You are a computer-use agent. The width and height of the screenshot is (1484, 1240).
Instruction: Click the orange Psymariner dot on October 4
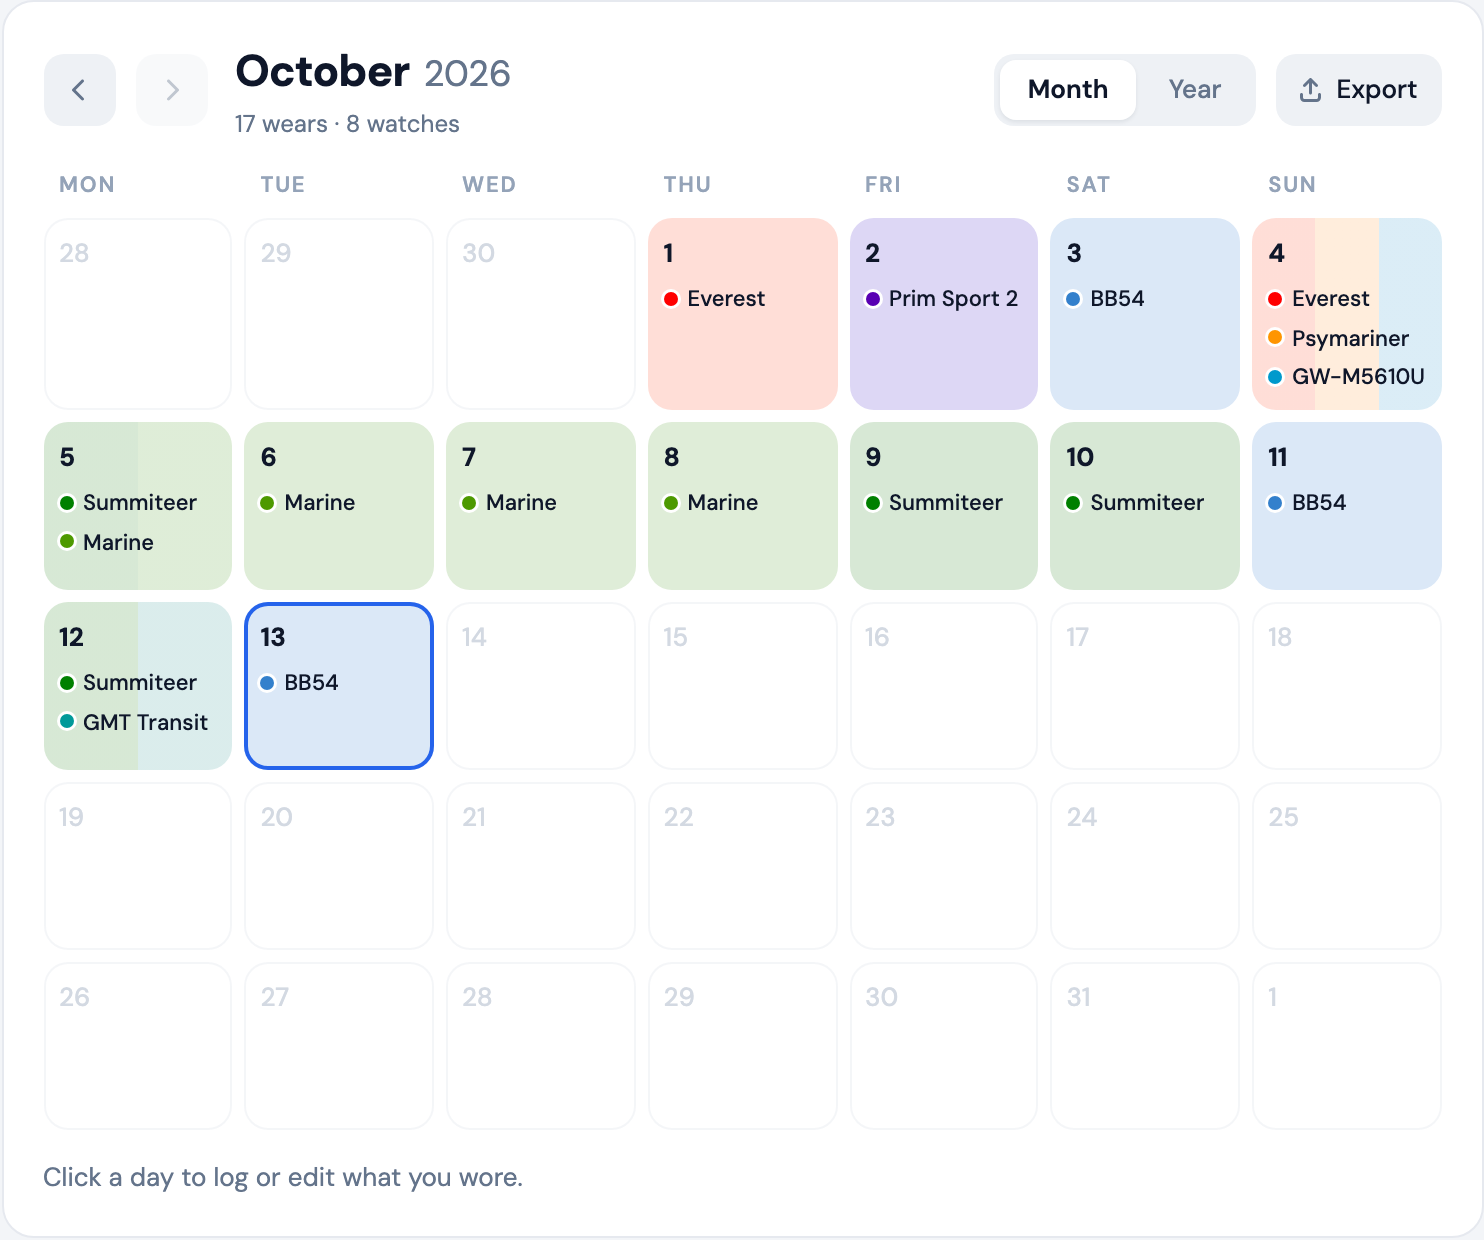(x=1275, y=337)
